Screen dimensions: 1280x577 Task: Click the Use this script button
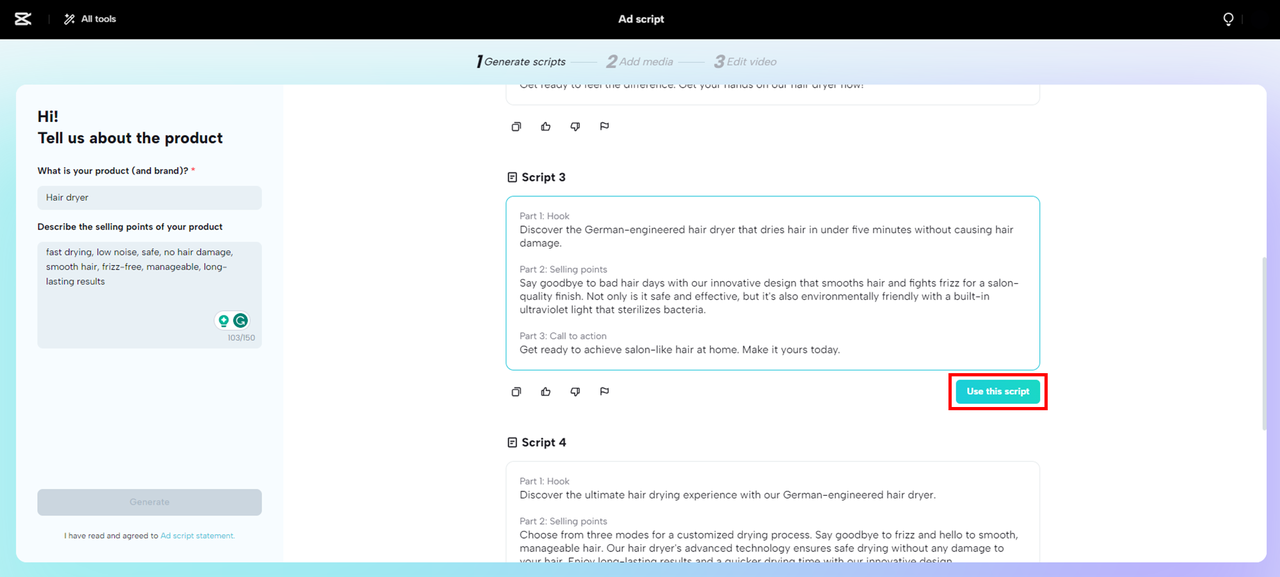point(998,392)
